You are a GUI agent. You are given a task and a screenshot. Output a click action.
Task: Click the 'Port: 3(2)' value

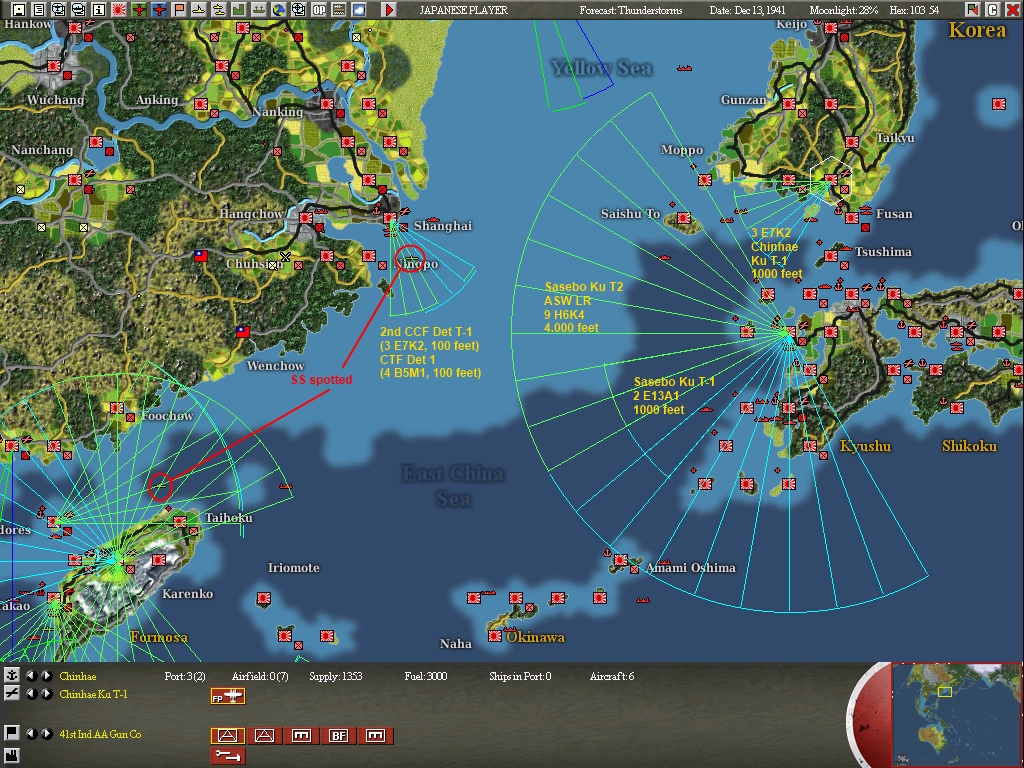click(x=185, y=677)
